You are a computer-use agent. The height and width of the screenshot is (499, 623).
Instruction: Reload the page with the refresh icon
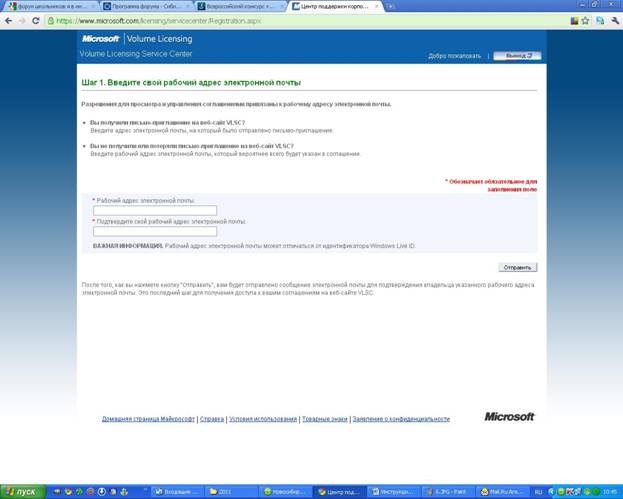(x=36, y=21)
